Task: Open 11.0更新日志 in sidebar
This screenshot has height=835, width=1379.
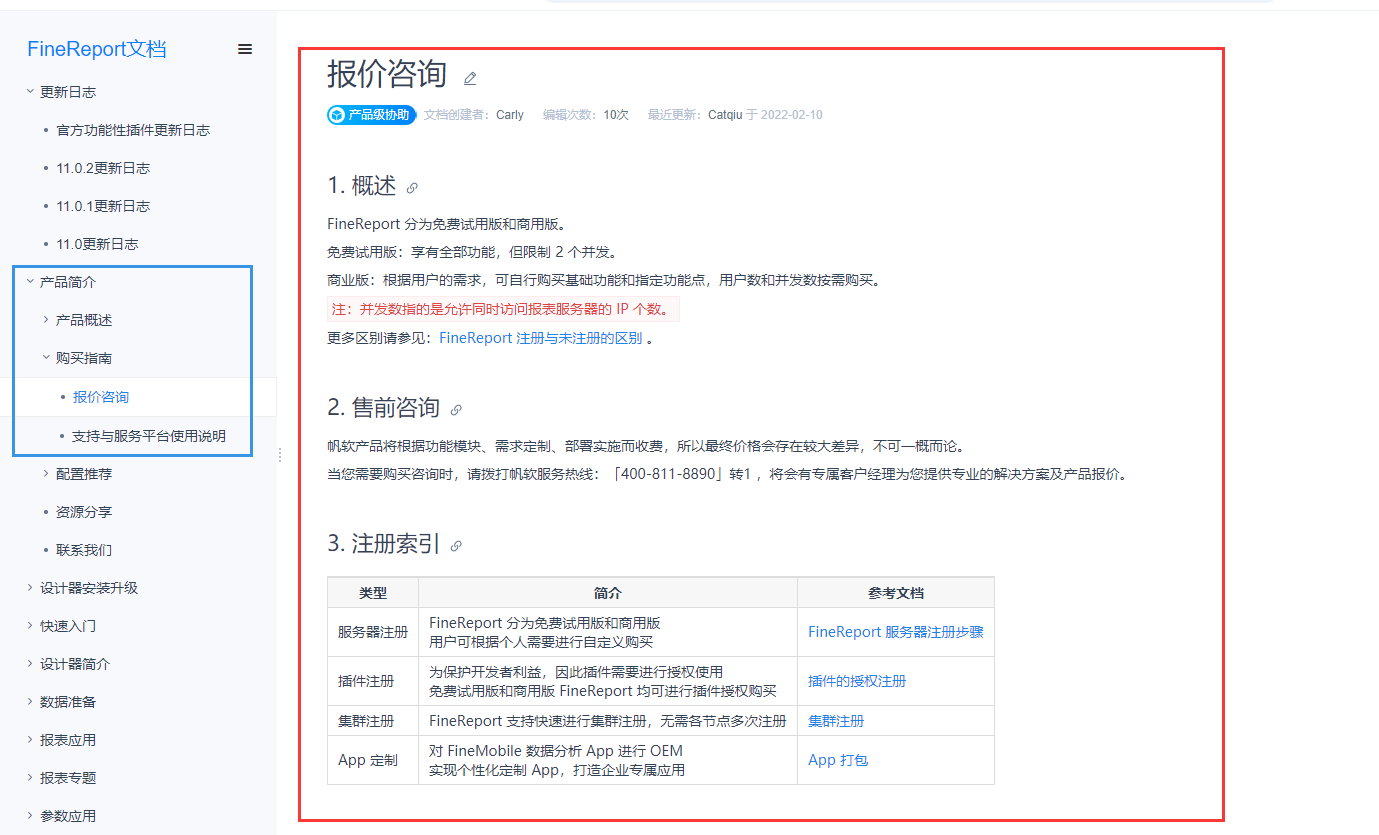Action: [x=97, y=244]
